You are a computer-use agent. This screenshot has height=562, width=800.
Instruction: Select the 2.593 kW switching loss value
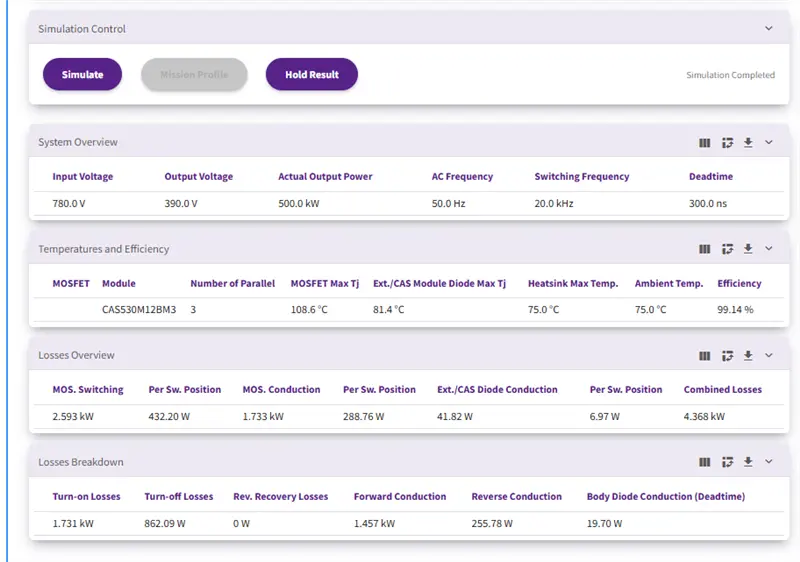pos(73,417)
